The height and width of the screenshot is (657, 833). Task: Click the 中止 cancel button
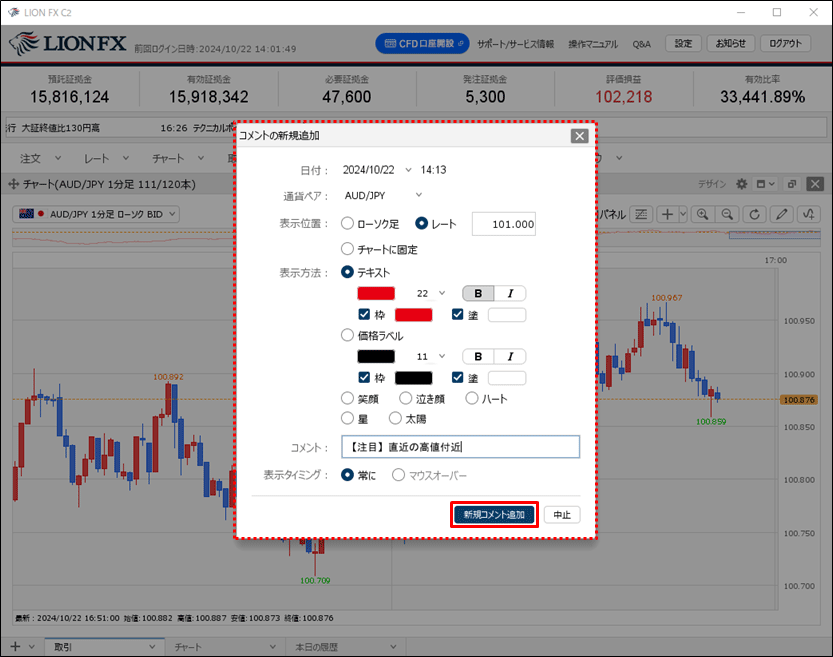click(x=562, y=515)
